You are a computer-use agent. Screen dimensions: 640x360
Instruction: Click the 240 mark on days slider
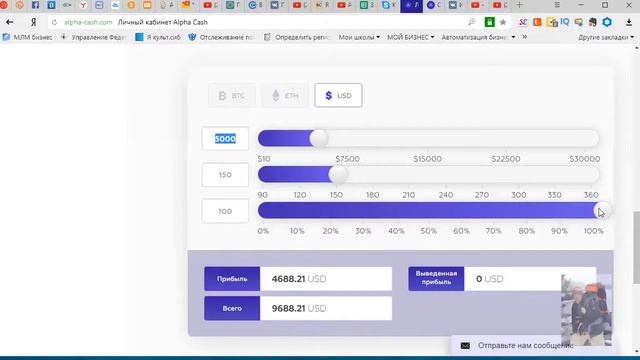[x=446, y=195]
